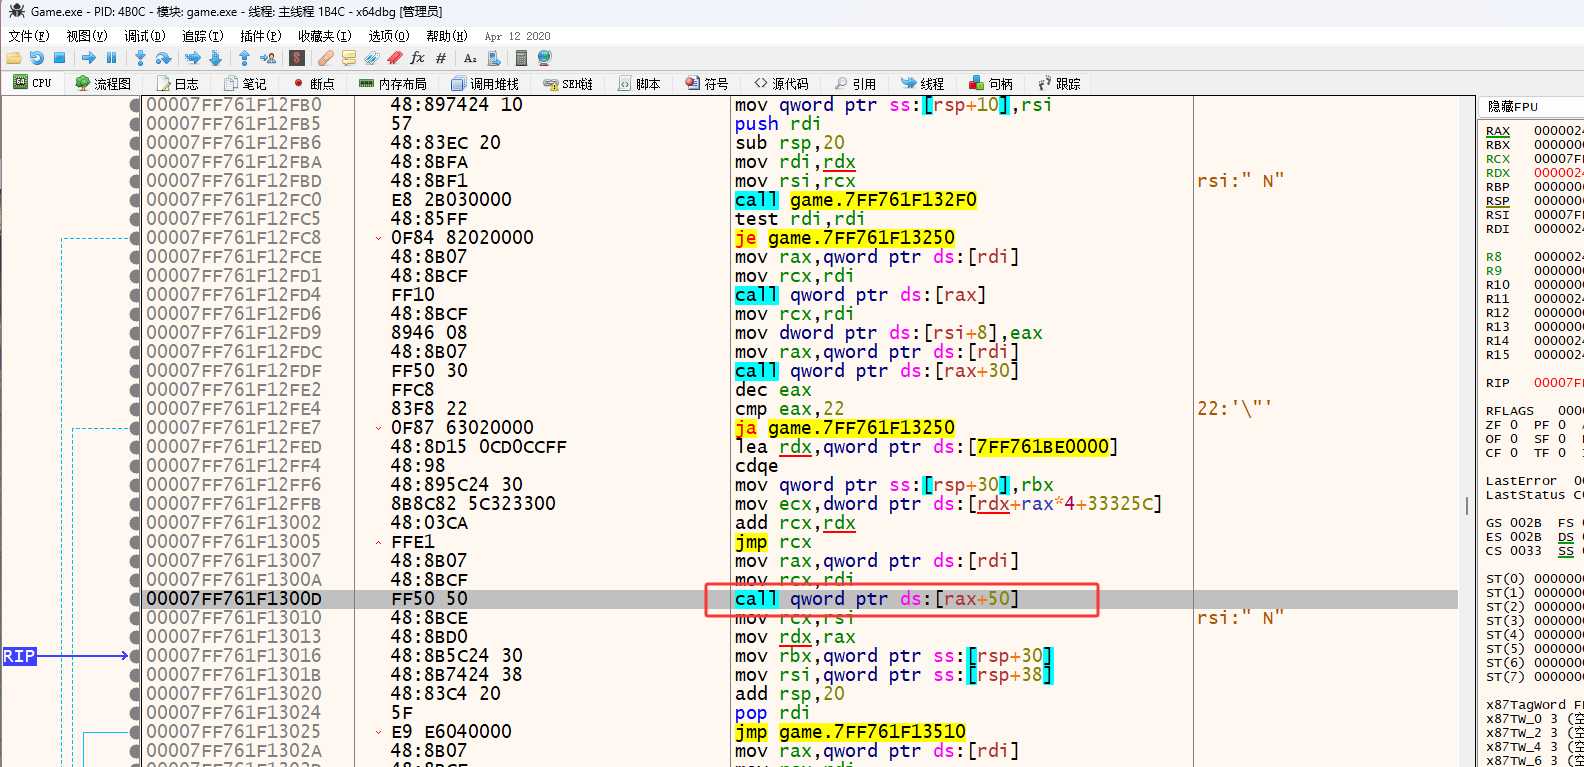
Task: Click the Step into icon
Action: pos(140,58)
